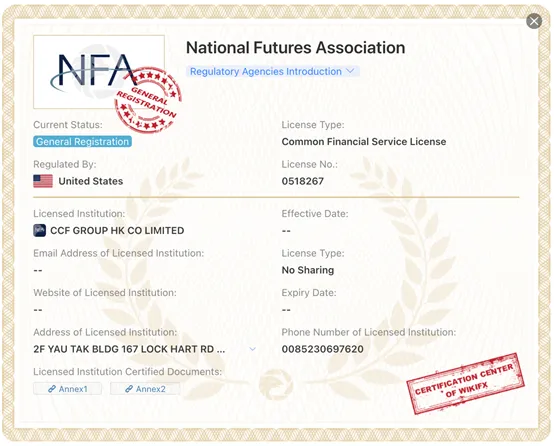Close the license certificate popup

[x=534, y=21]
